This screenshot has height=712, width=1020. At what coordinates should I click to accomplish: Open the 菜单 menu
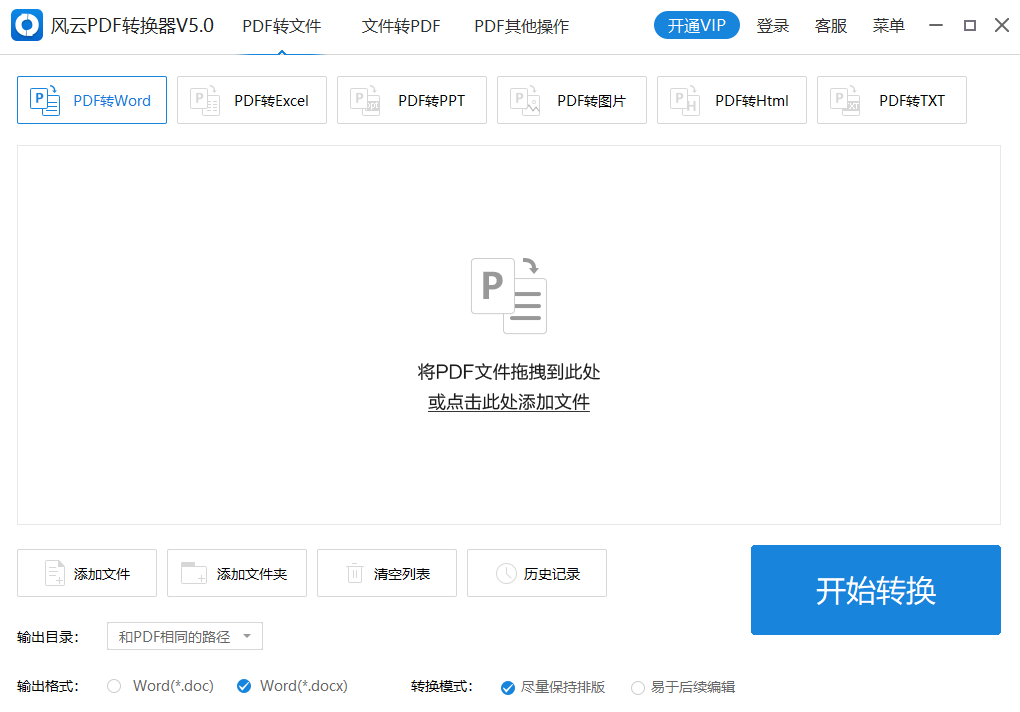889,26
